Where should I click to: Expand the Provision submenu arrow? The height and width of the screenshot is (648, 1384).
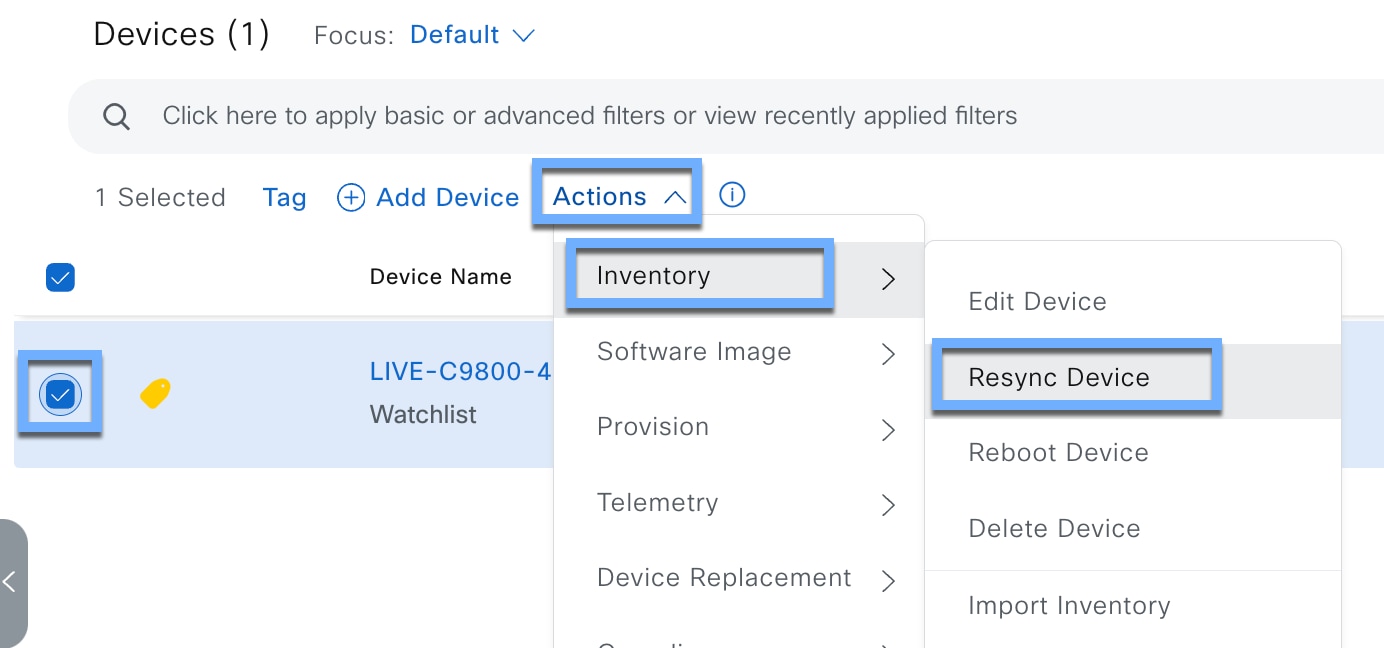coord(887,429)
